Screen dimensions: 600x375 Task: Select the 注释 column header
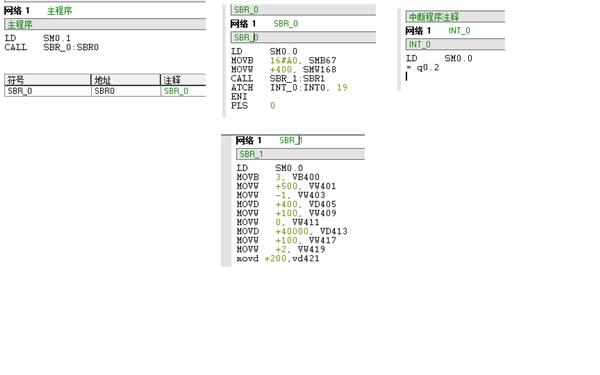(183, 80)
